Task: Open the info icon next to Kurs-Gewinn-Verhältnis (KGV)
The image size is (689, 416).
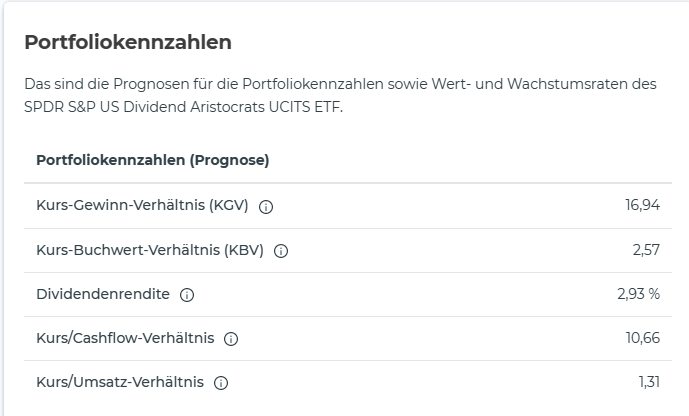Action: coord(266,207)
